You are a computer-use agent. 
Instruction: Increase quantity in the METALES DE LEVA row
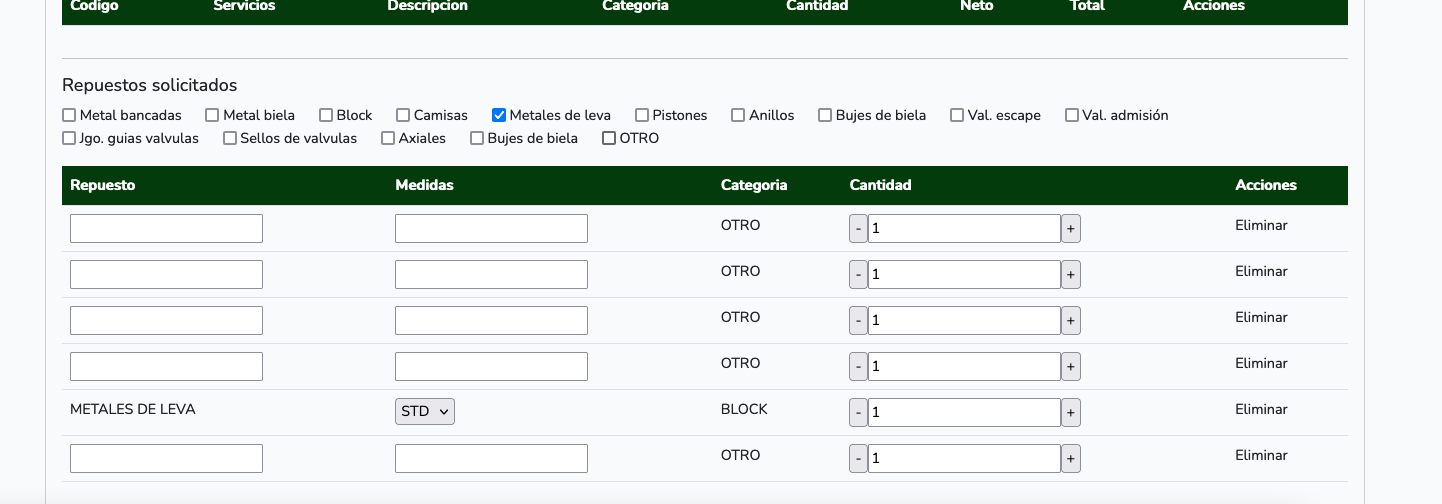pyautogui.click(x=1070, y=412)
